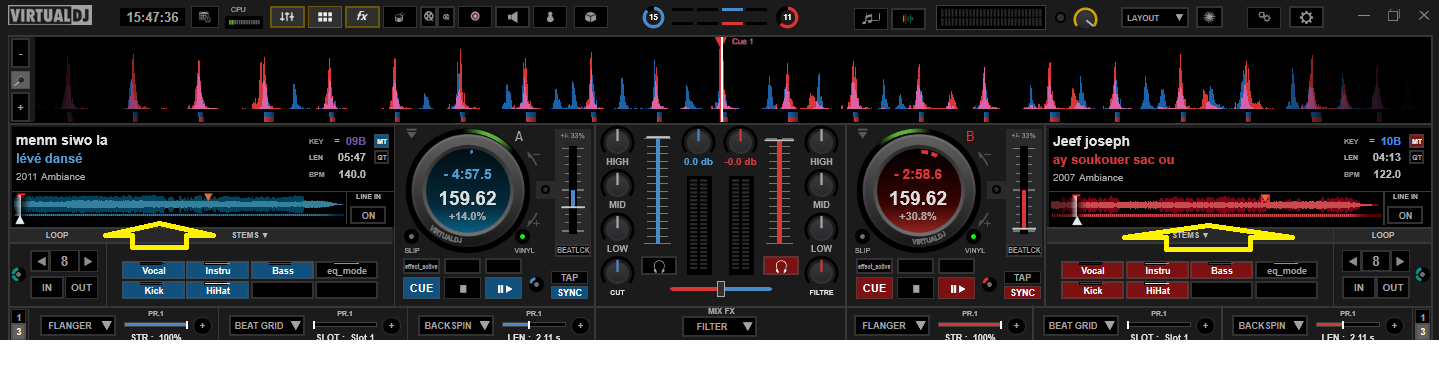Click the plus next to deck A FLANGER

[201, 325]
